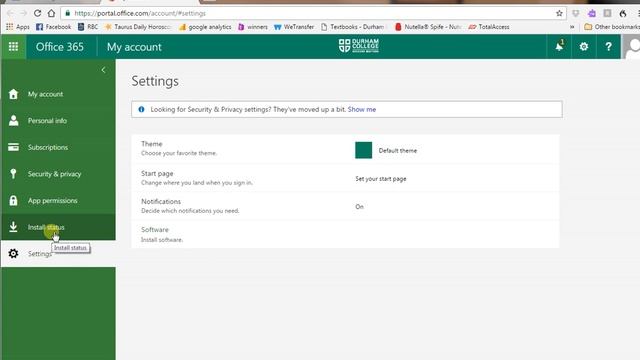This screenshot has height=360, width=640.
Task: Click the gear icon beside Settings
Action: 13,253
